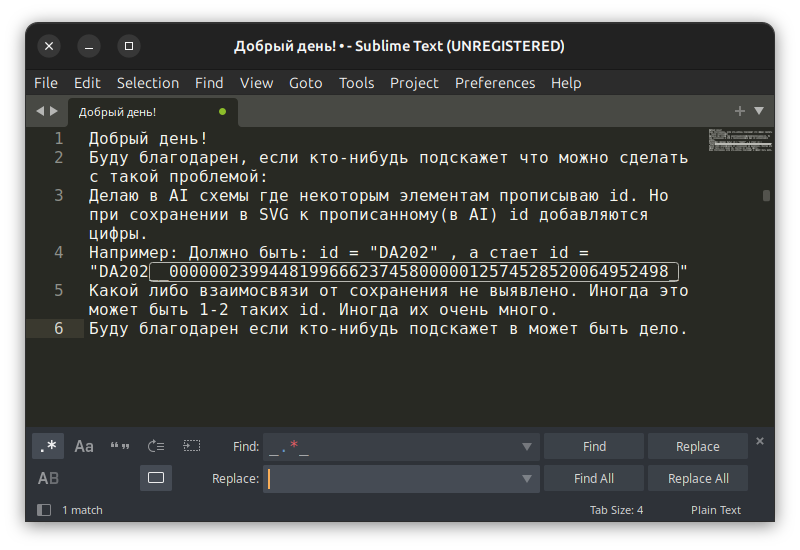The image size is (800, 550).
Task: Click the word 'SVG' in line 3
Action: point(273,215)
